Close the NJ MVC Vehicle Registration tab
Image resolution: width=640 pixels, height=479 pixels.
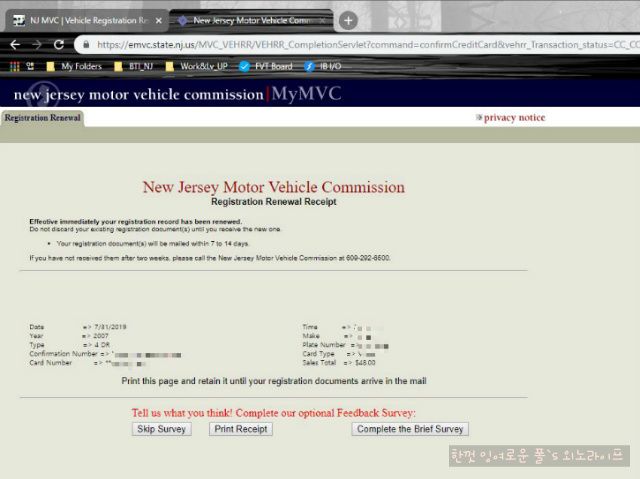coord(159,20)
